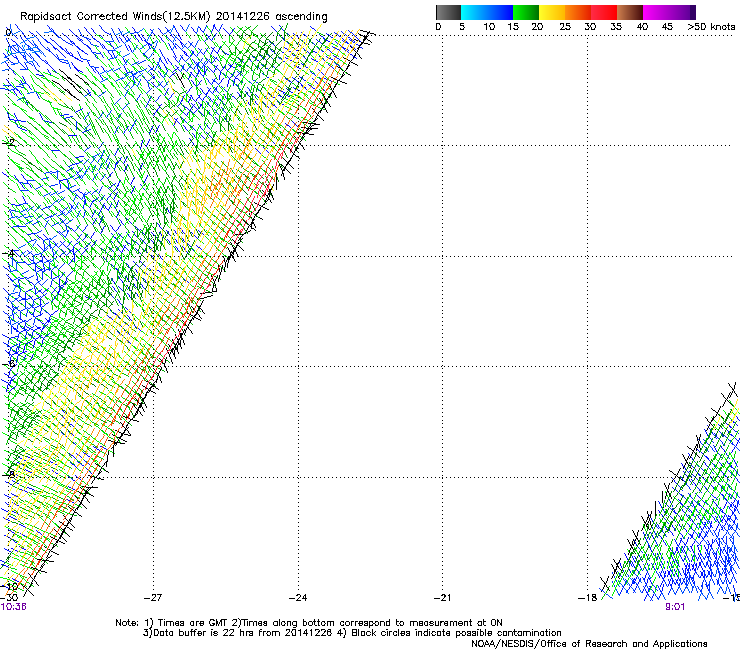This screenshot has width=740, height=650.
Task: Click the '20141226' date in the title
Action: [243, 17]
